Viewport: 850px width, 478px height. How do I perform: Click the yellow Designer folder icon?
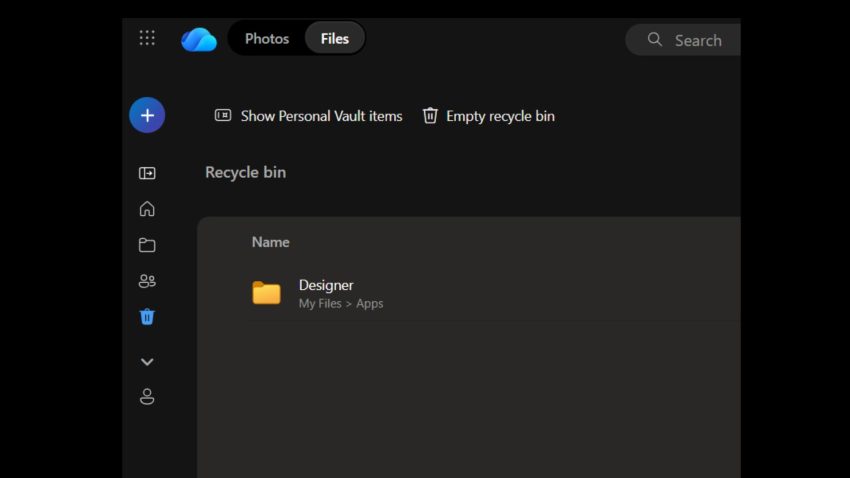tap(266, 293)
